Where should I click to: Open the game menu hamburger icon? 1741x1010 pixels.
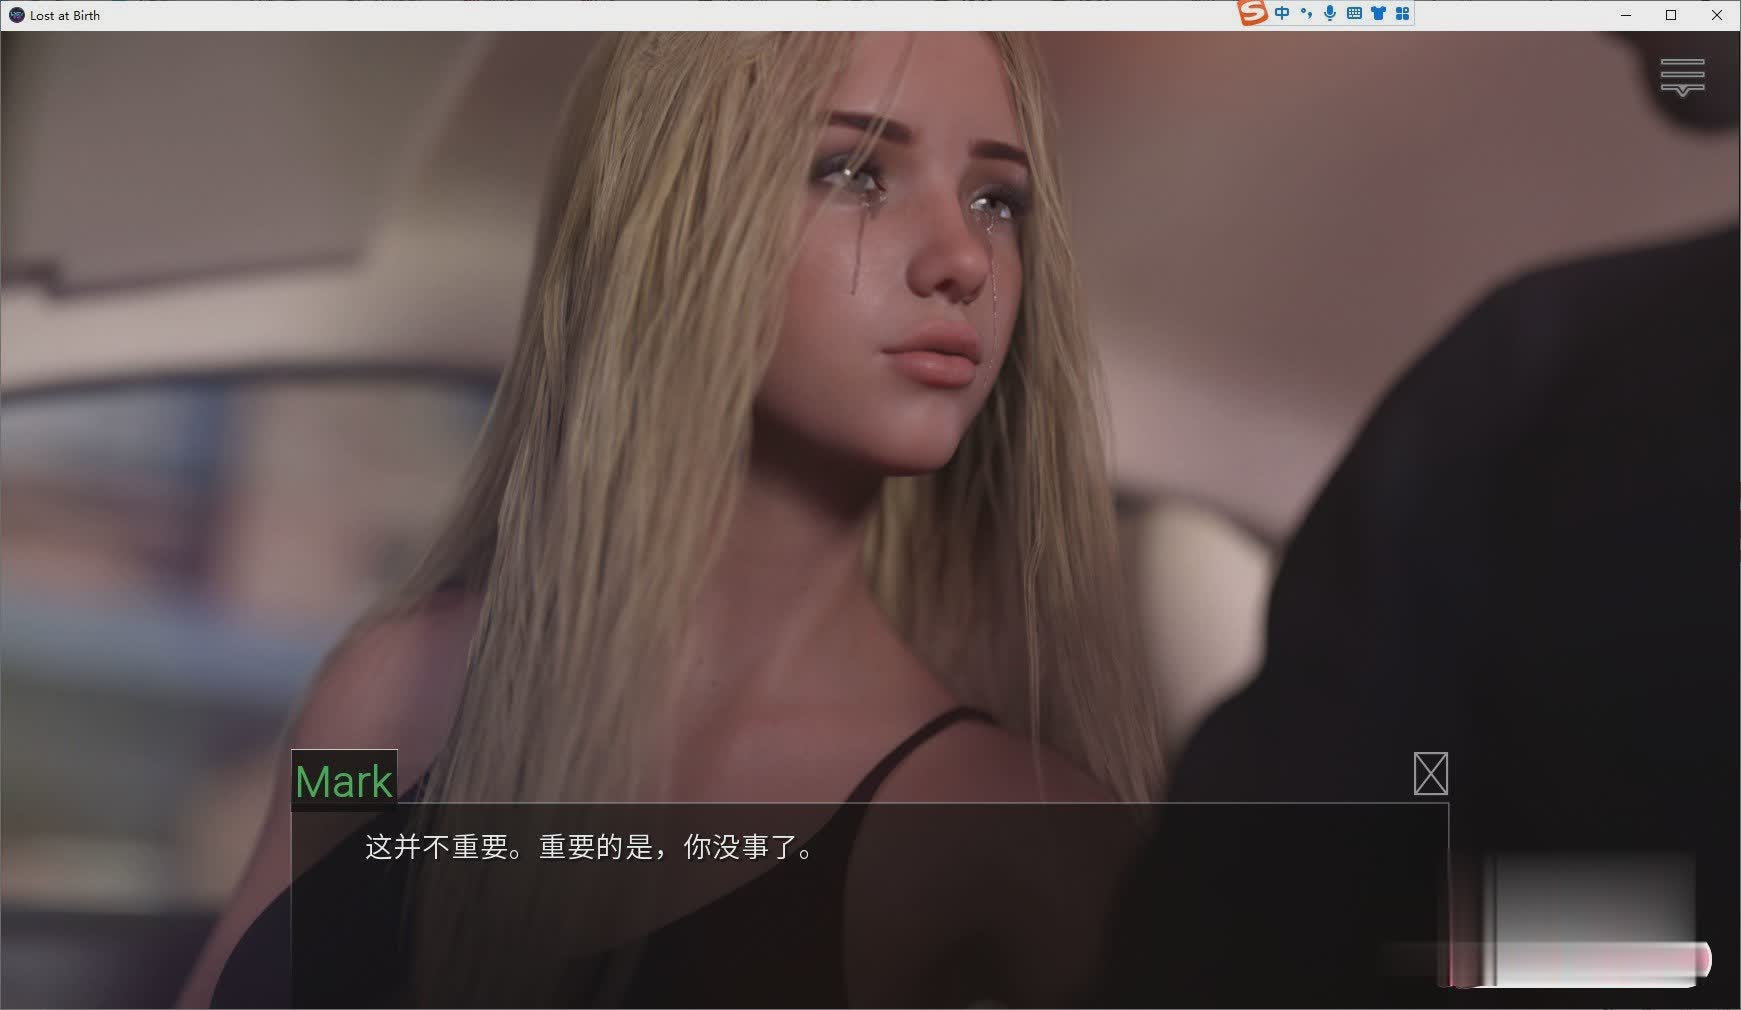tap(1683, 77)
